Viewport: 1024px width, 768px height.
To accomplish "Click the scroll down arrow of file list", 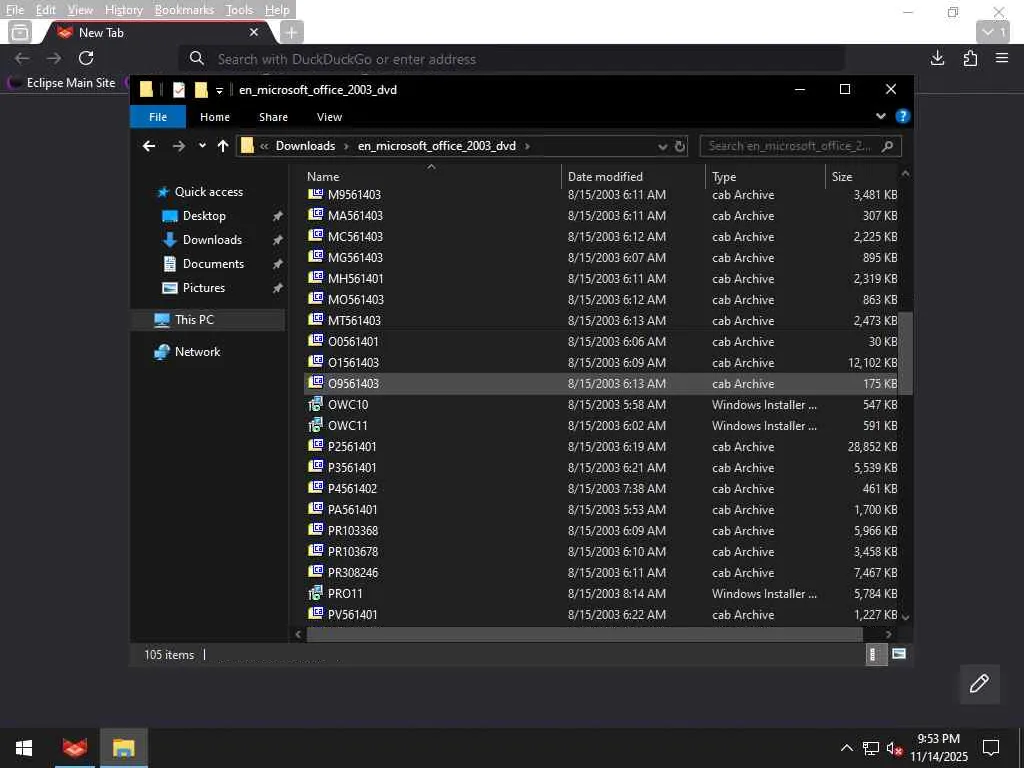I will pyautogui.click(x=905, y=616).
